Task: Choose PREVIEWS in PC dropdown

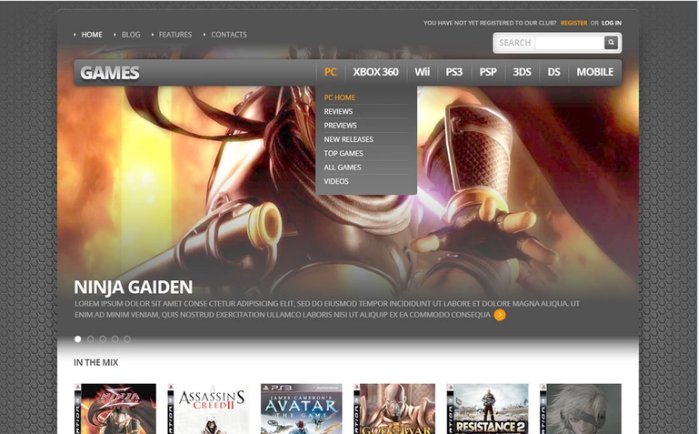Action: coord(340,126)
